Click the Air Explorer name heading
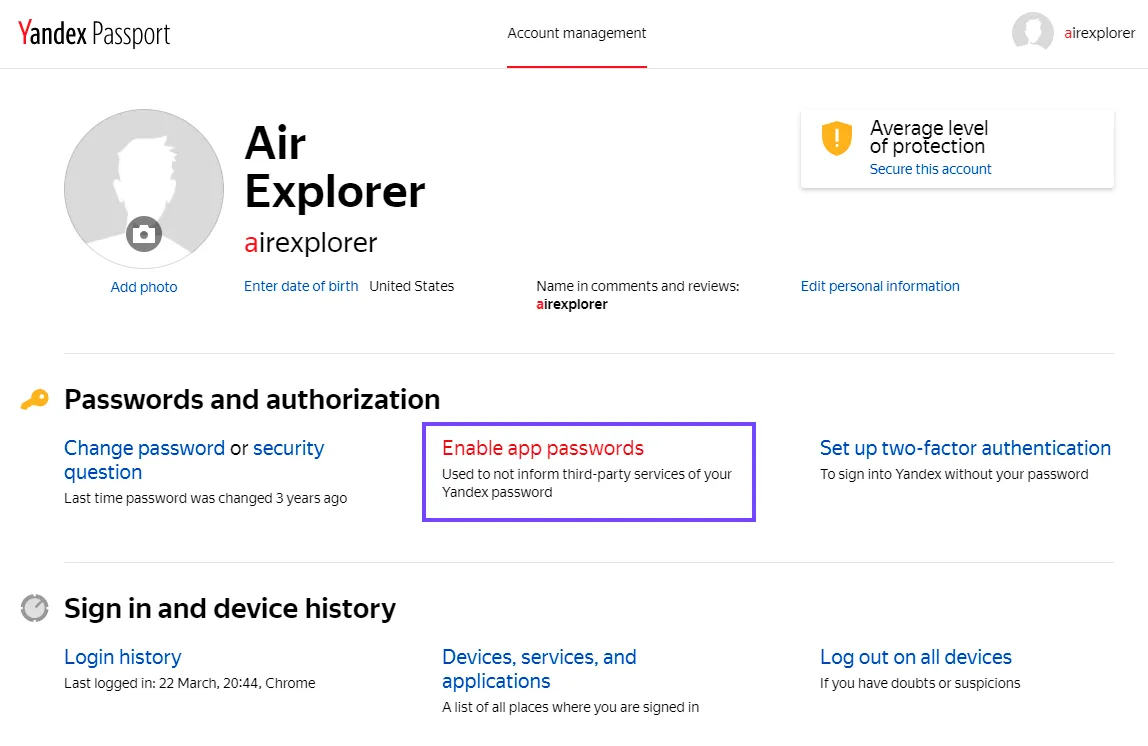This screenshot has width=1148, height=746. 335,167
